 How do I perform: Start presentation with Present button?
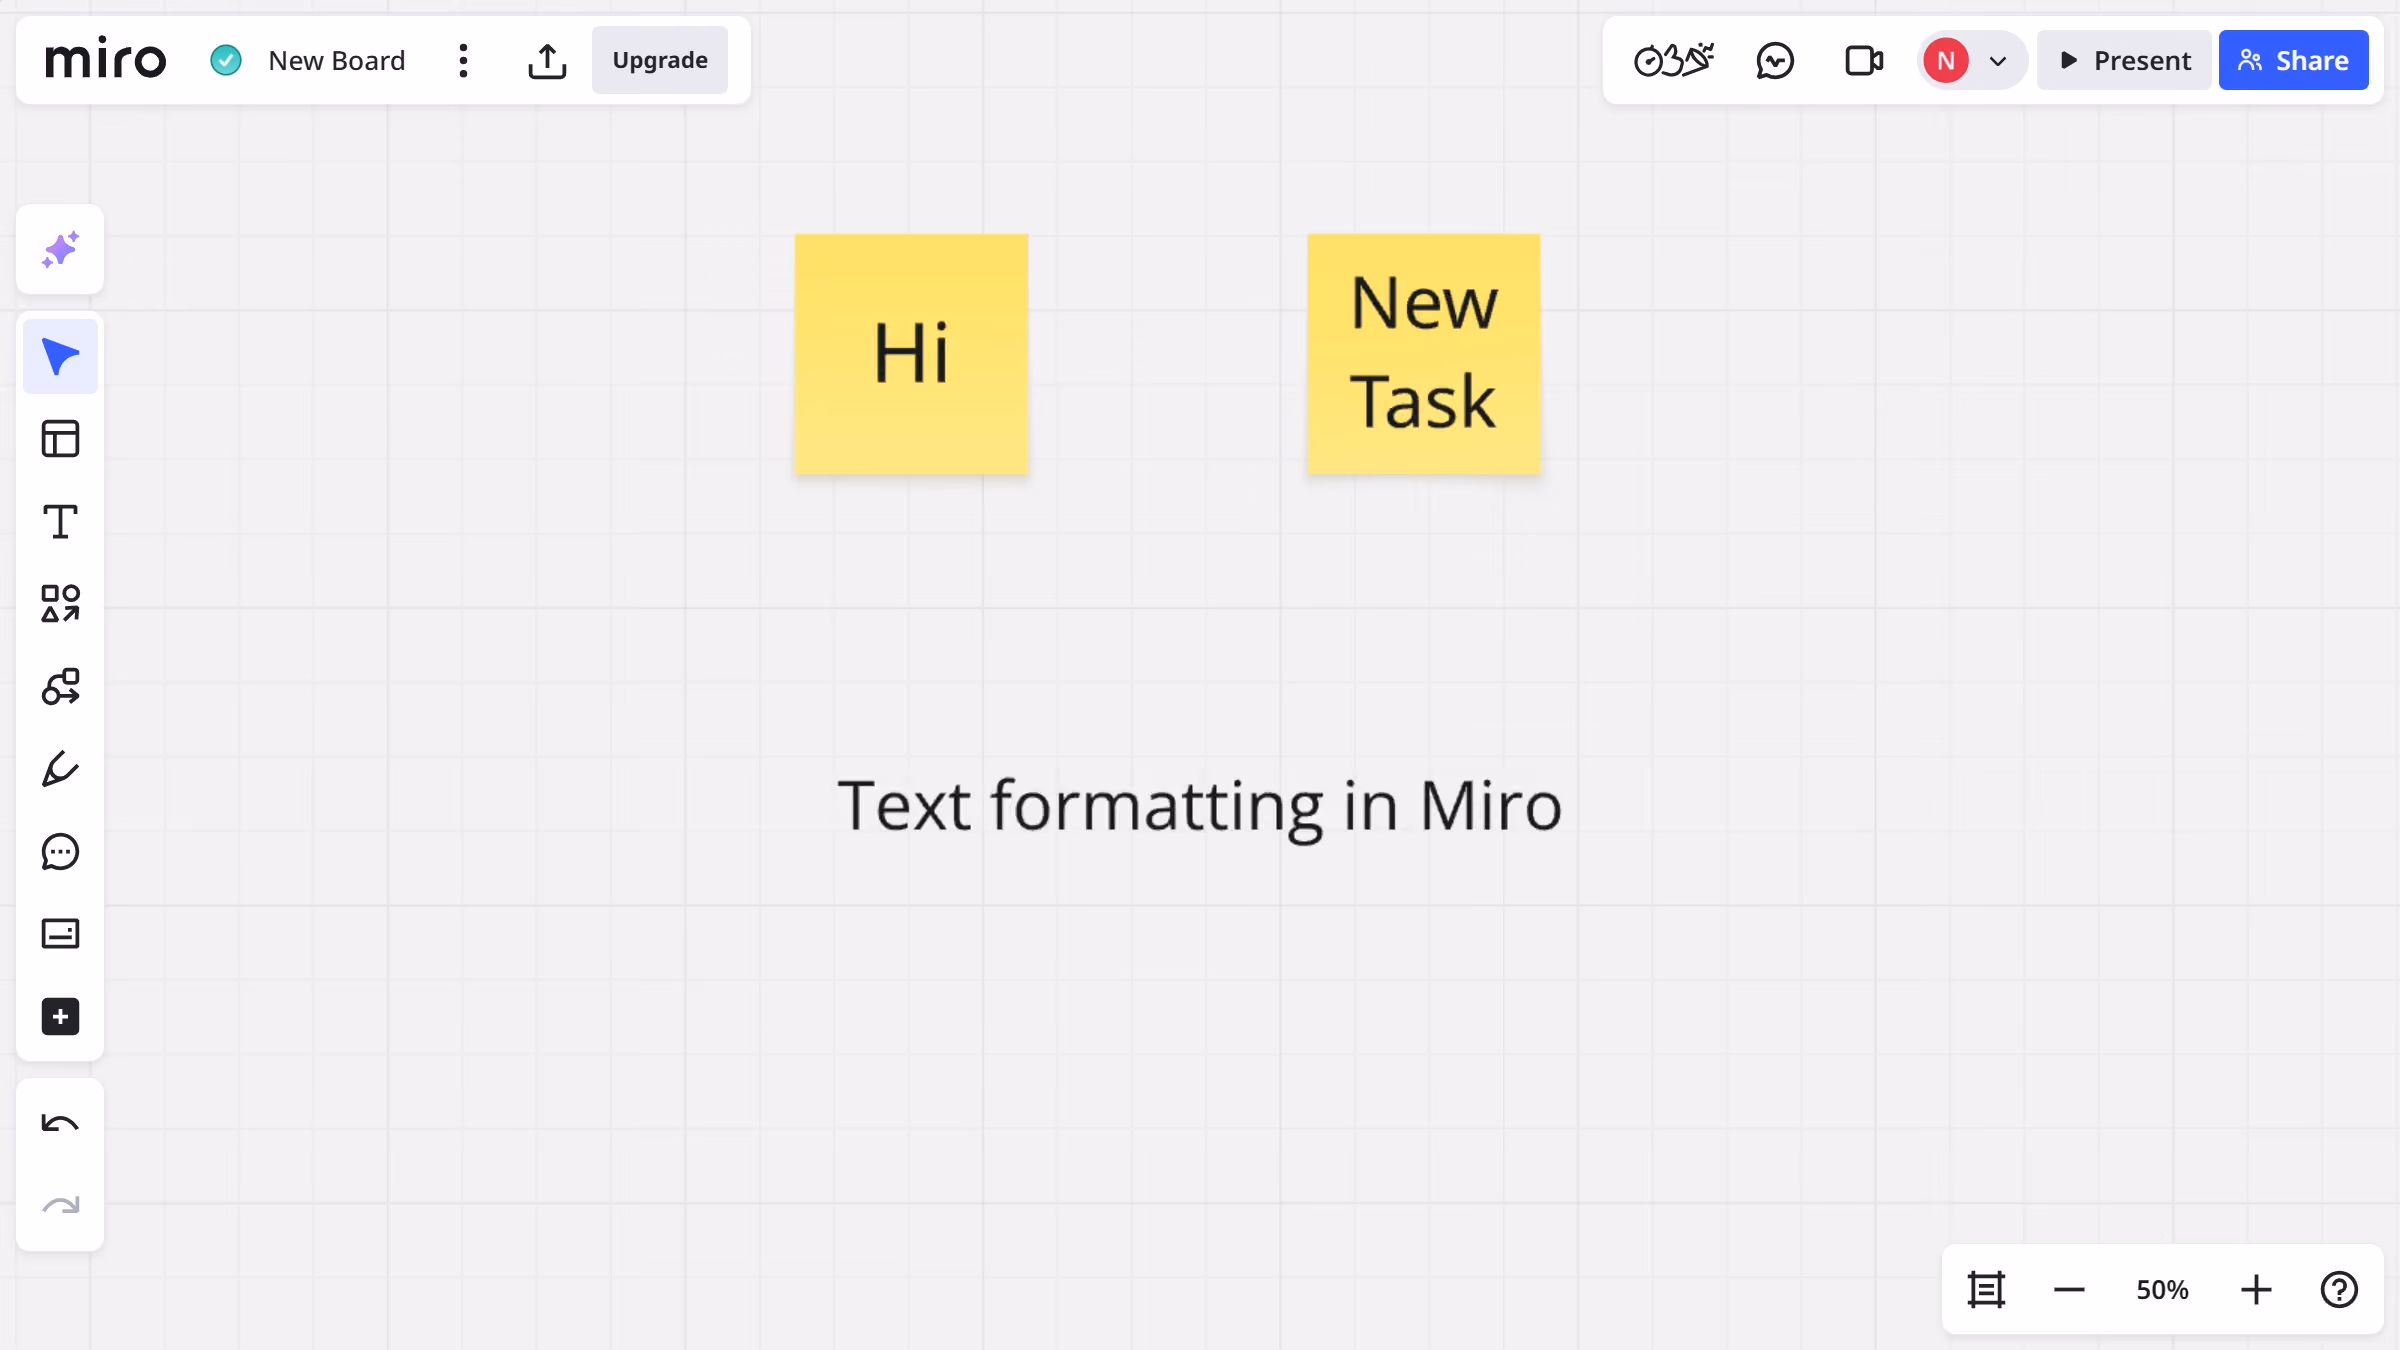[2124, 60]
